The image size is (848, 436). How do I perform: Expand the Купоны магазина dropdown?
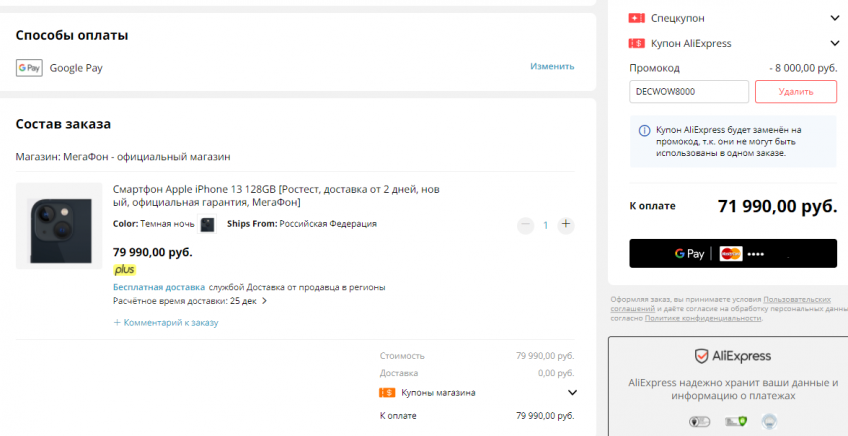(x=572, y=393)
